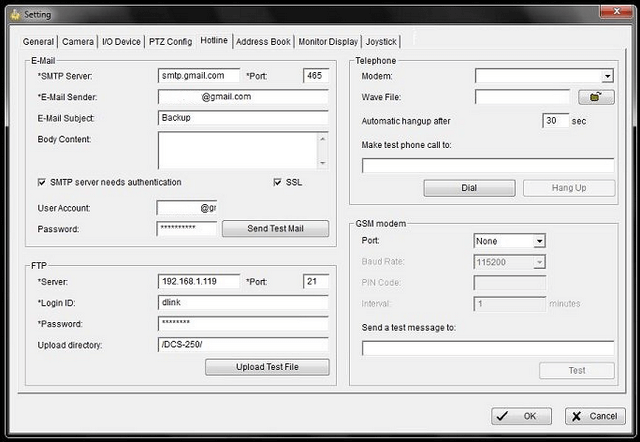The height and width of the screenshot is (442, 640).
Task: Open the Camera tab
Action: (x=78, y=42)
